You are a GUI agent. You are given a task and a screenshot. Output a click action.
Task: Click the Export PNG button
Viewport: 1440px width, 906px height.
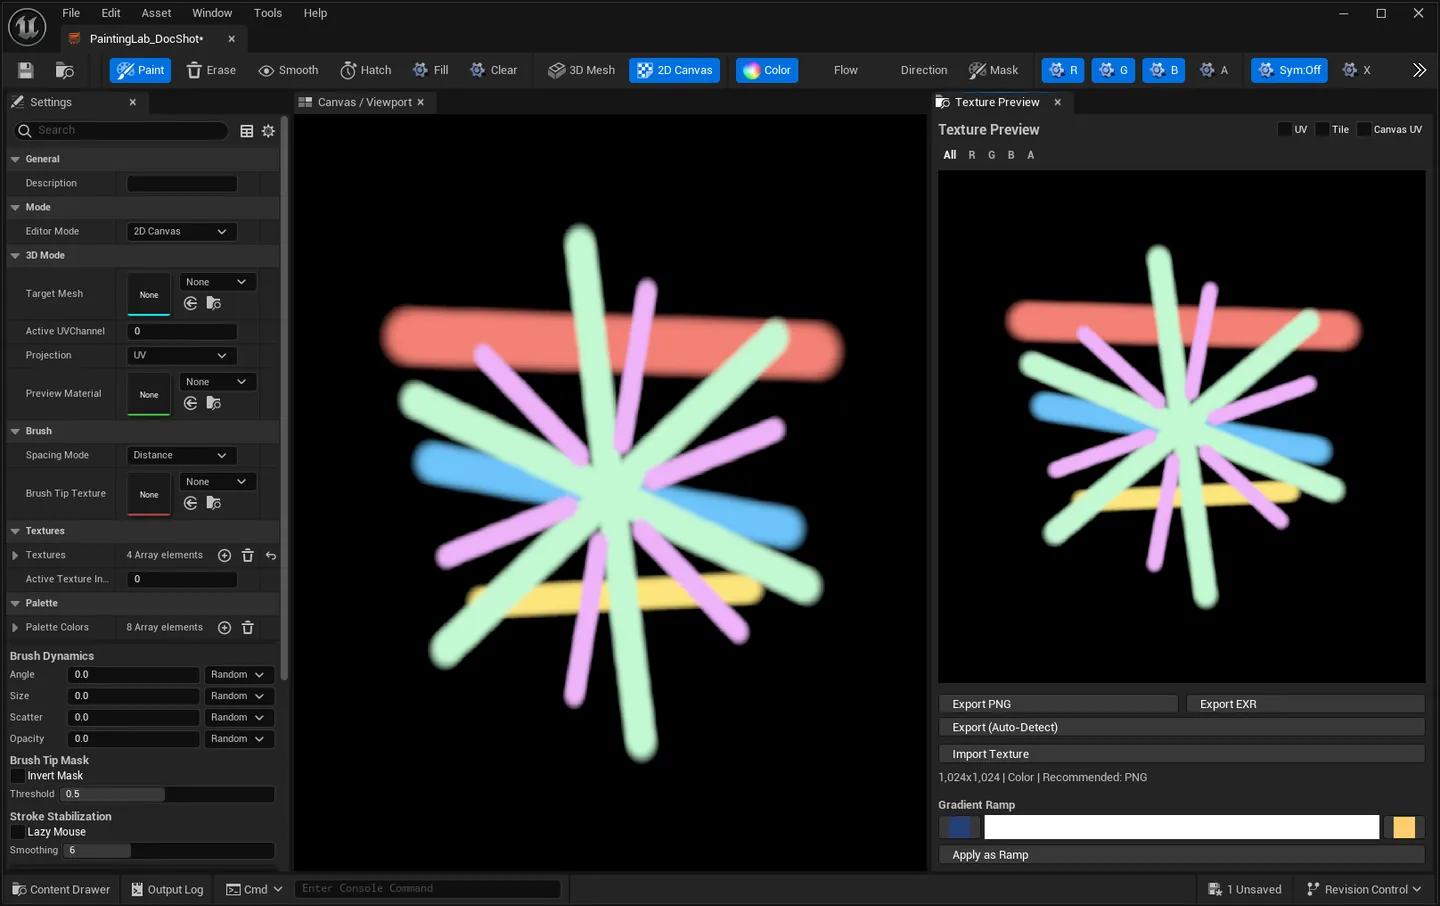[x=1058, y=704]
